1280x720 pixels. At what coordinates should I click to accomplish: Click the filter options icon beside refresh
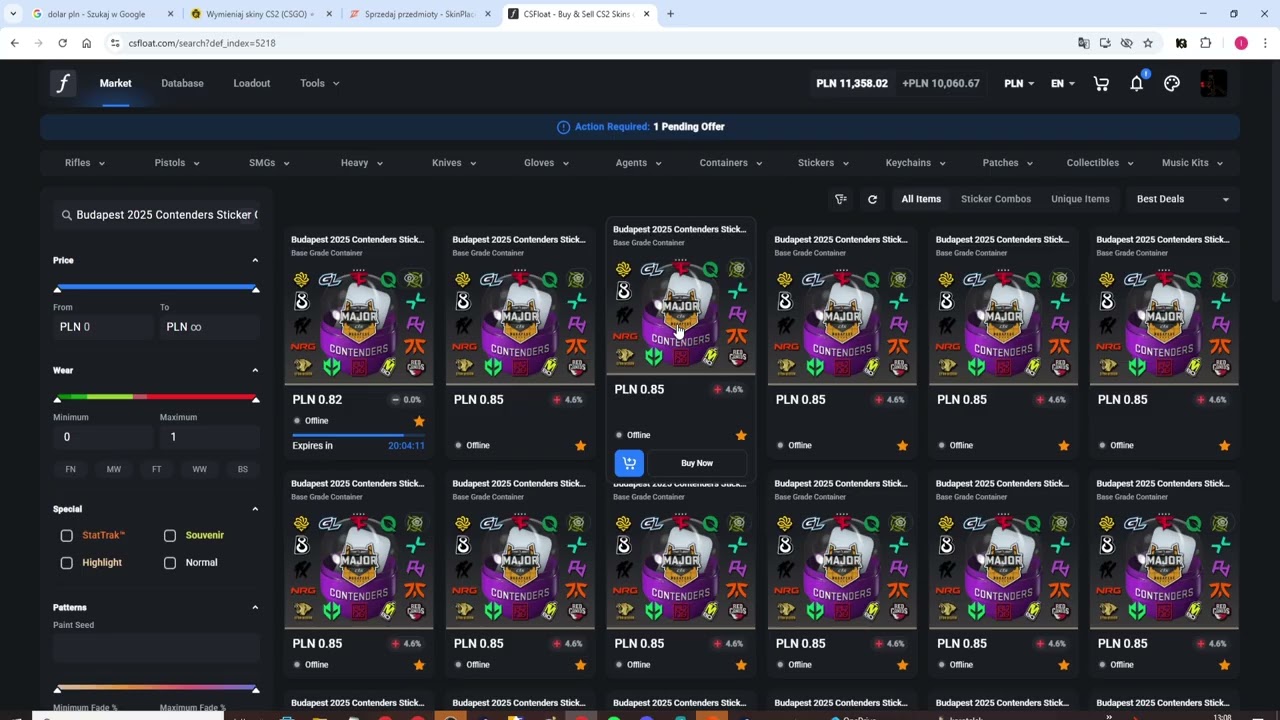pyautogui.click(x=841, y=199)
